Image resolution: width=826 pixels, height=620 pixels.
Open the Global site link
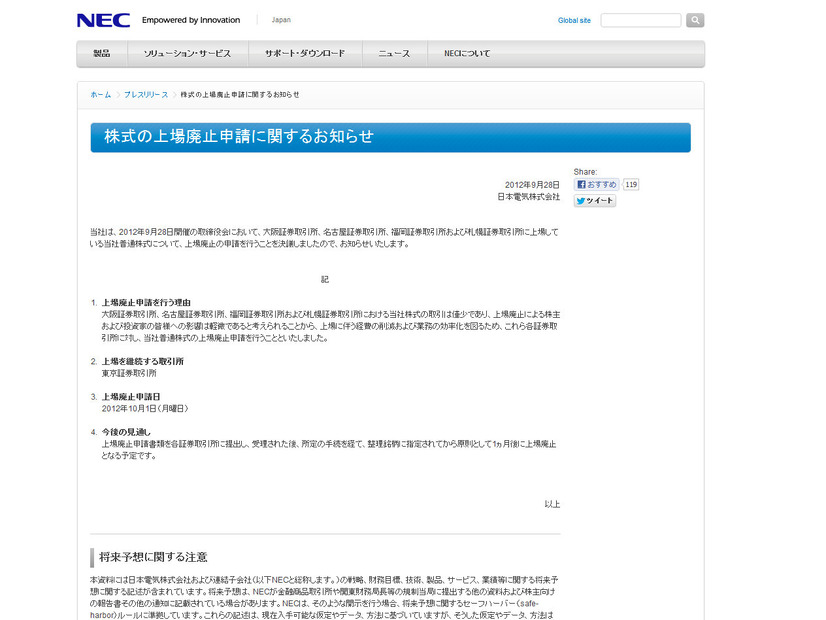pos(574,21)
